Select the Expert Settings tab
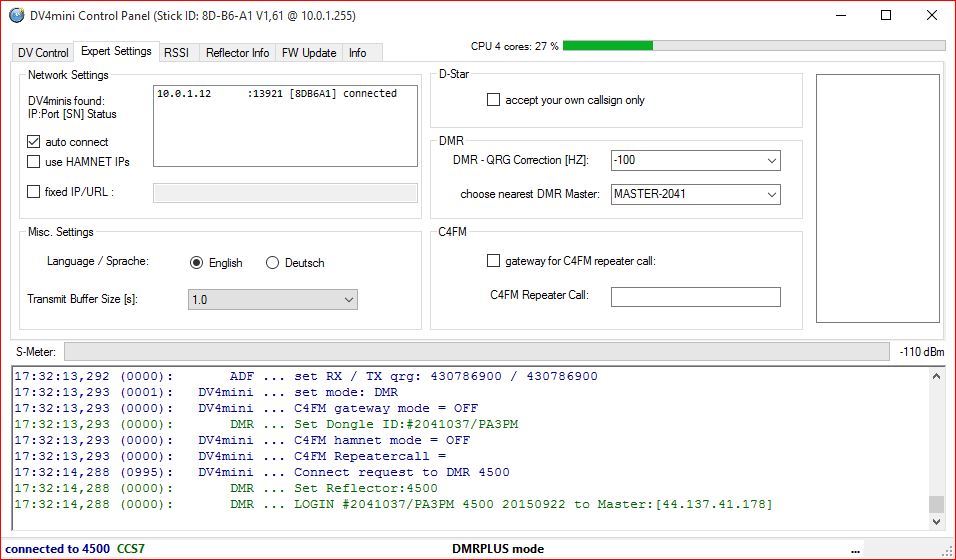956x560 pixels. pos(116,51)
